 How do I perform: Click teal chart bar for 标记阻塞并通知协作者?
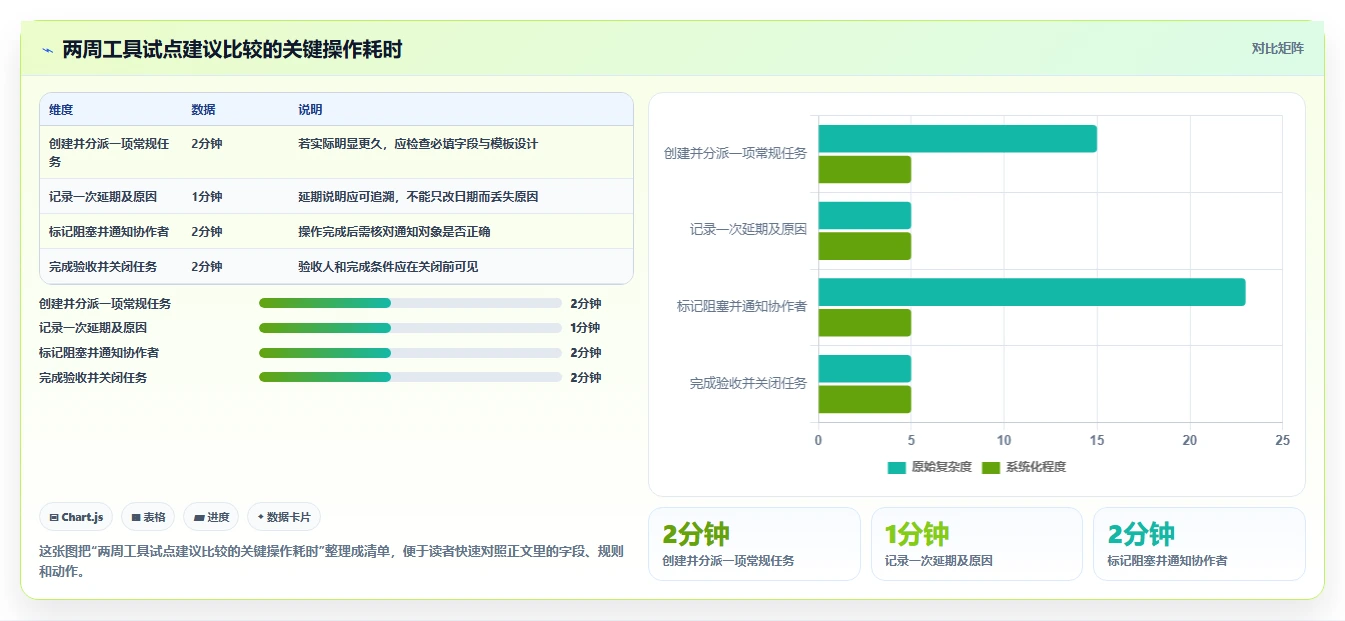coord(1031,292)
